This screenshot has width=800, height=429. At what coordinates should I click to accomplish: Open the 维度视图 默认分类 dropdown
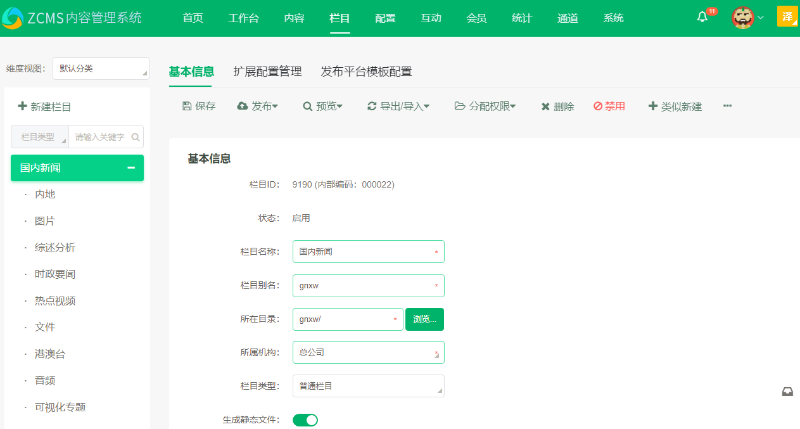[x=101, y=68]
